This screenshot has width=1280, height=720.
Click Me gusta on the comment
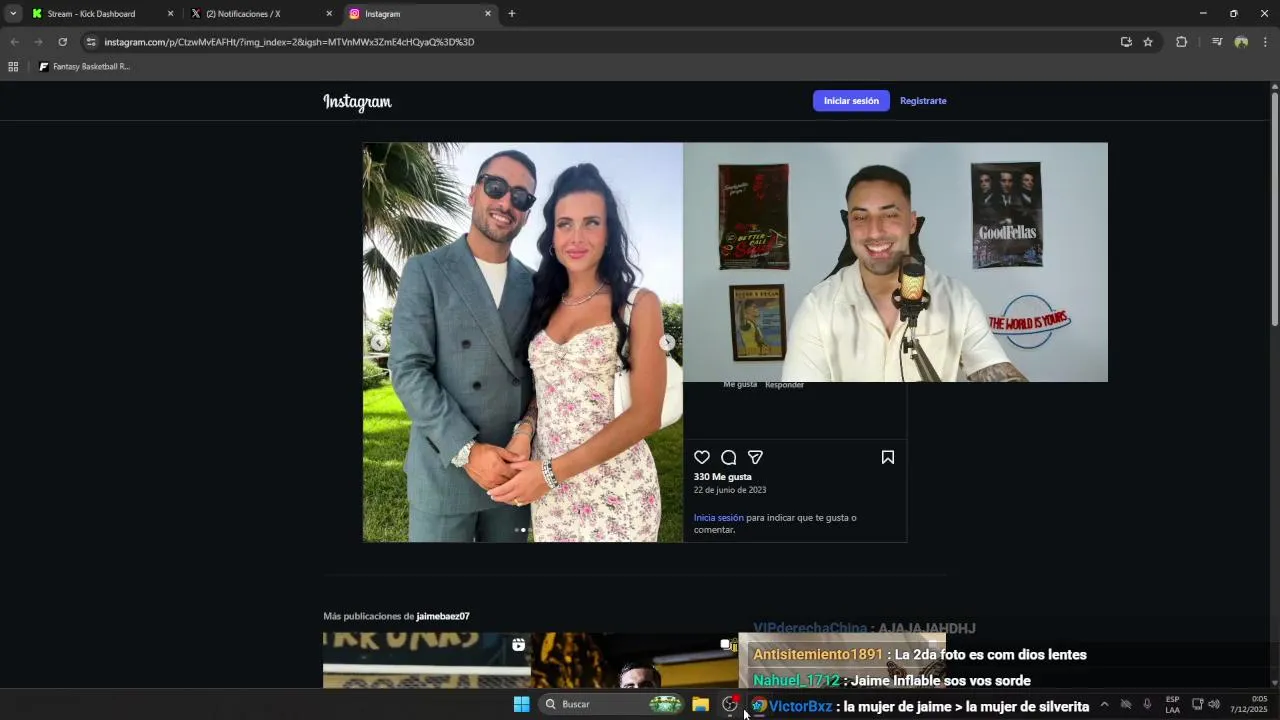click(740, 385)
